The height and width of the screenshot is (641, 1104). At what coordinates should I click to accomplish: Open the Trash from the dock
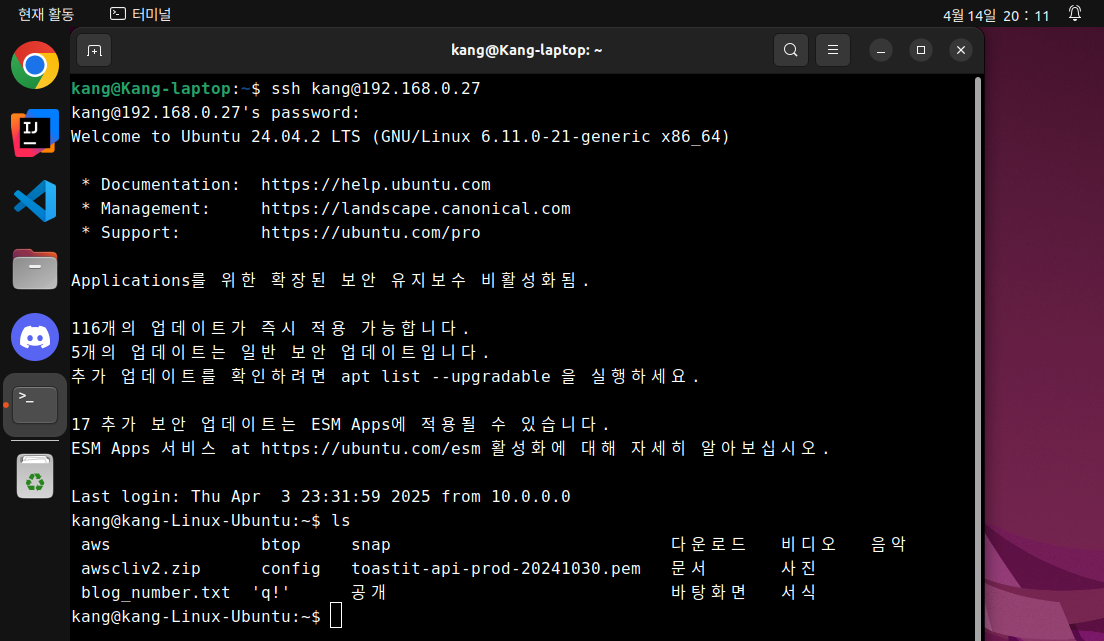(34, 476)
